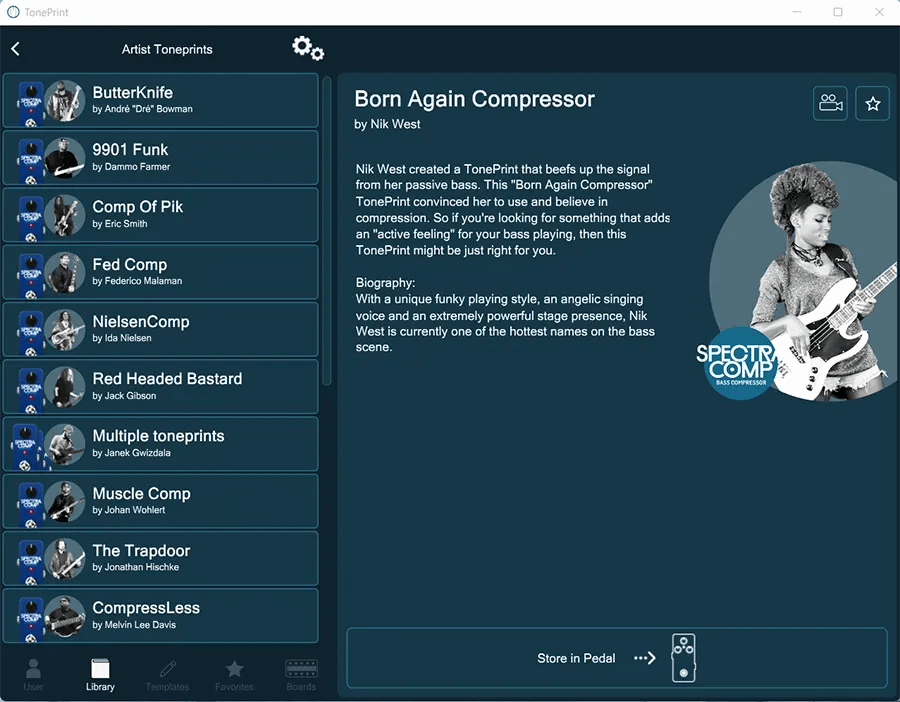Click the toneprint list scrollbar

(327, 230)
